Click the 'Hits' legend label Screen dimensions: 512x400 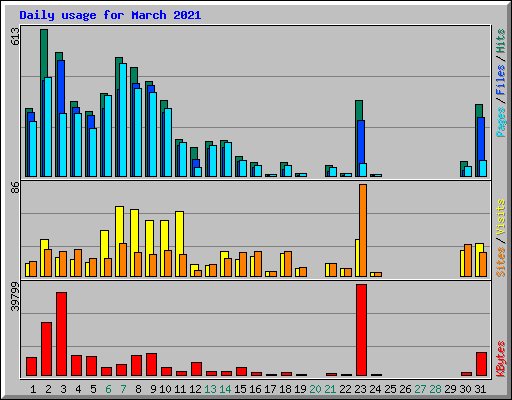(500, 41)
